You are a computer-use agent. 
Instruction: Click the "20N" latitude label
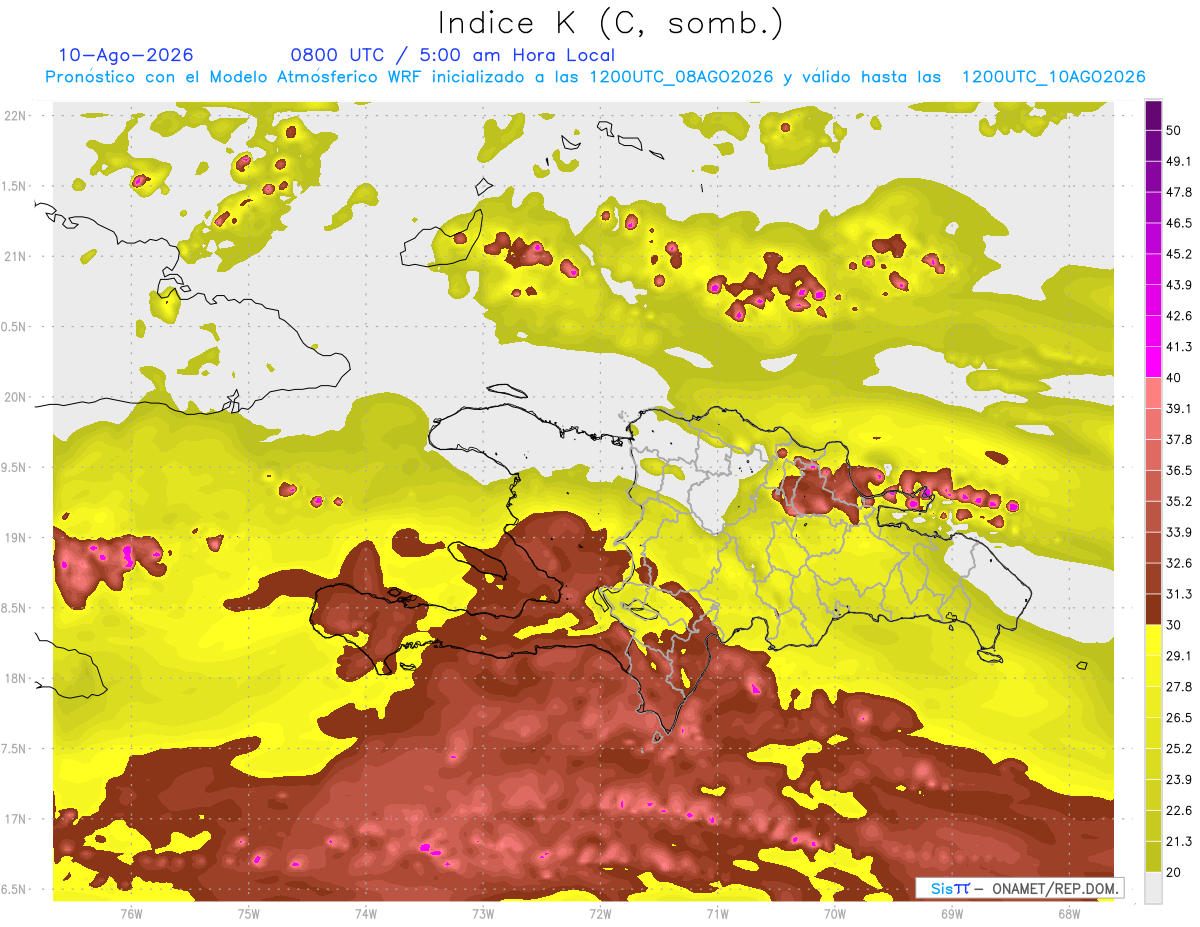coord(17,397)
